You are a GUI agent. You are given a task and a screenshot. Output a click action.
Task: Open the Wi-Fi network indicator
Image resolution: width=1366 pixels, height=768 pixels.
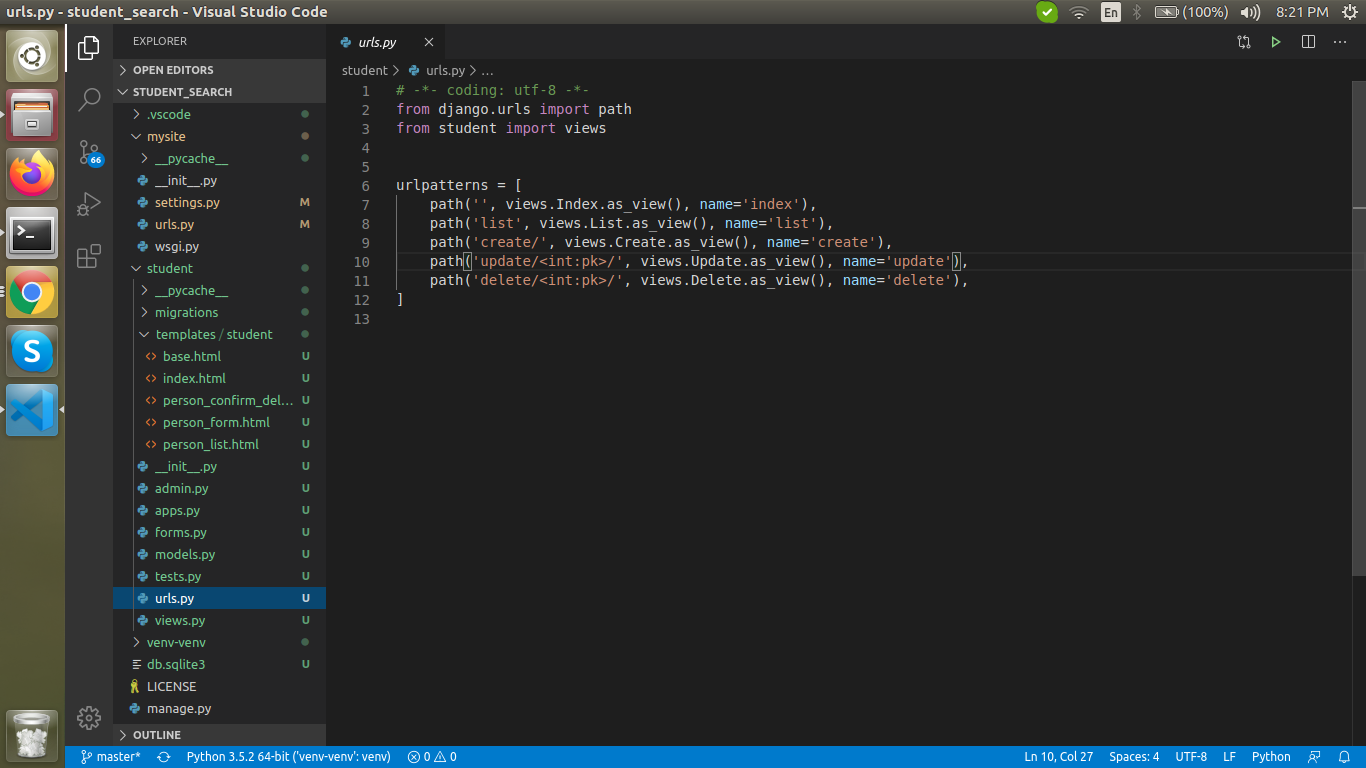pos(1078,12)
